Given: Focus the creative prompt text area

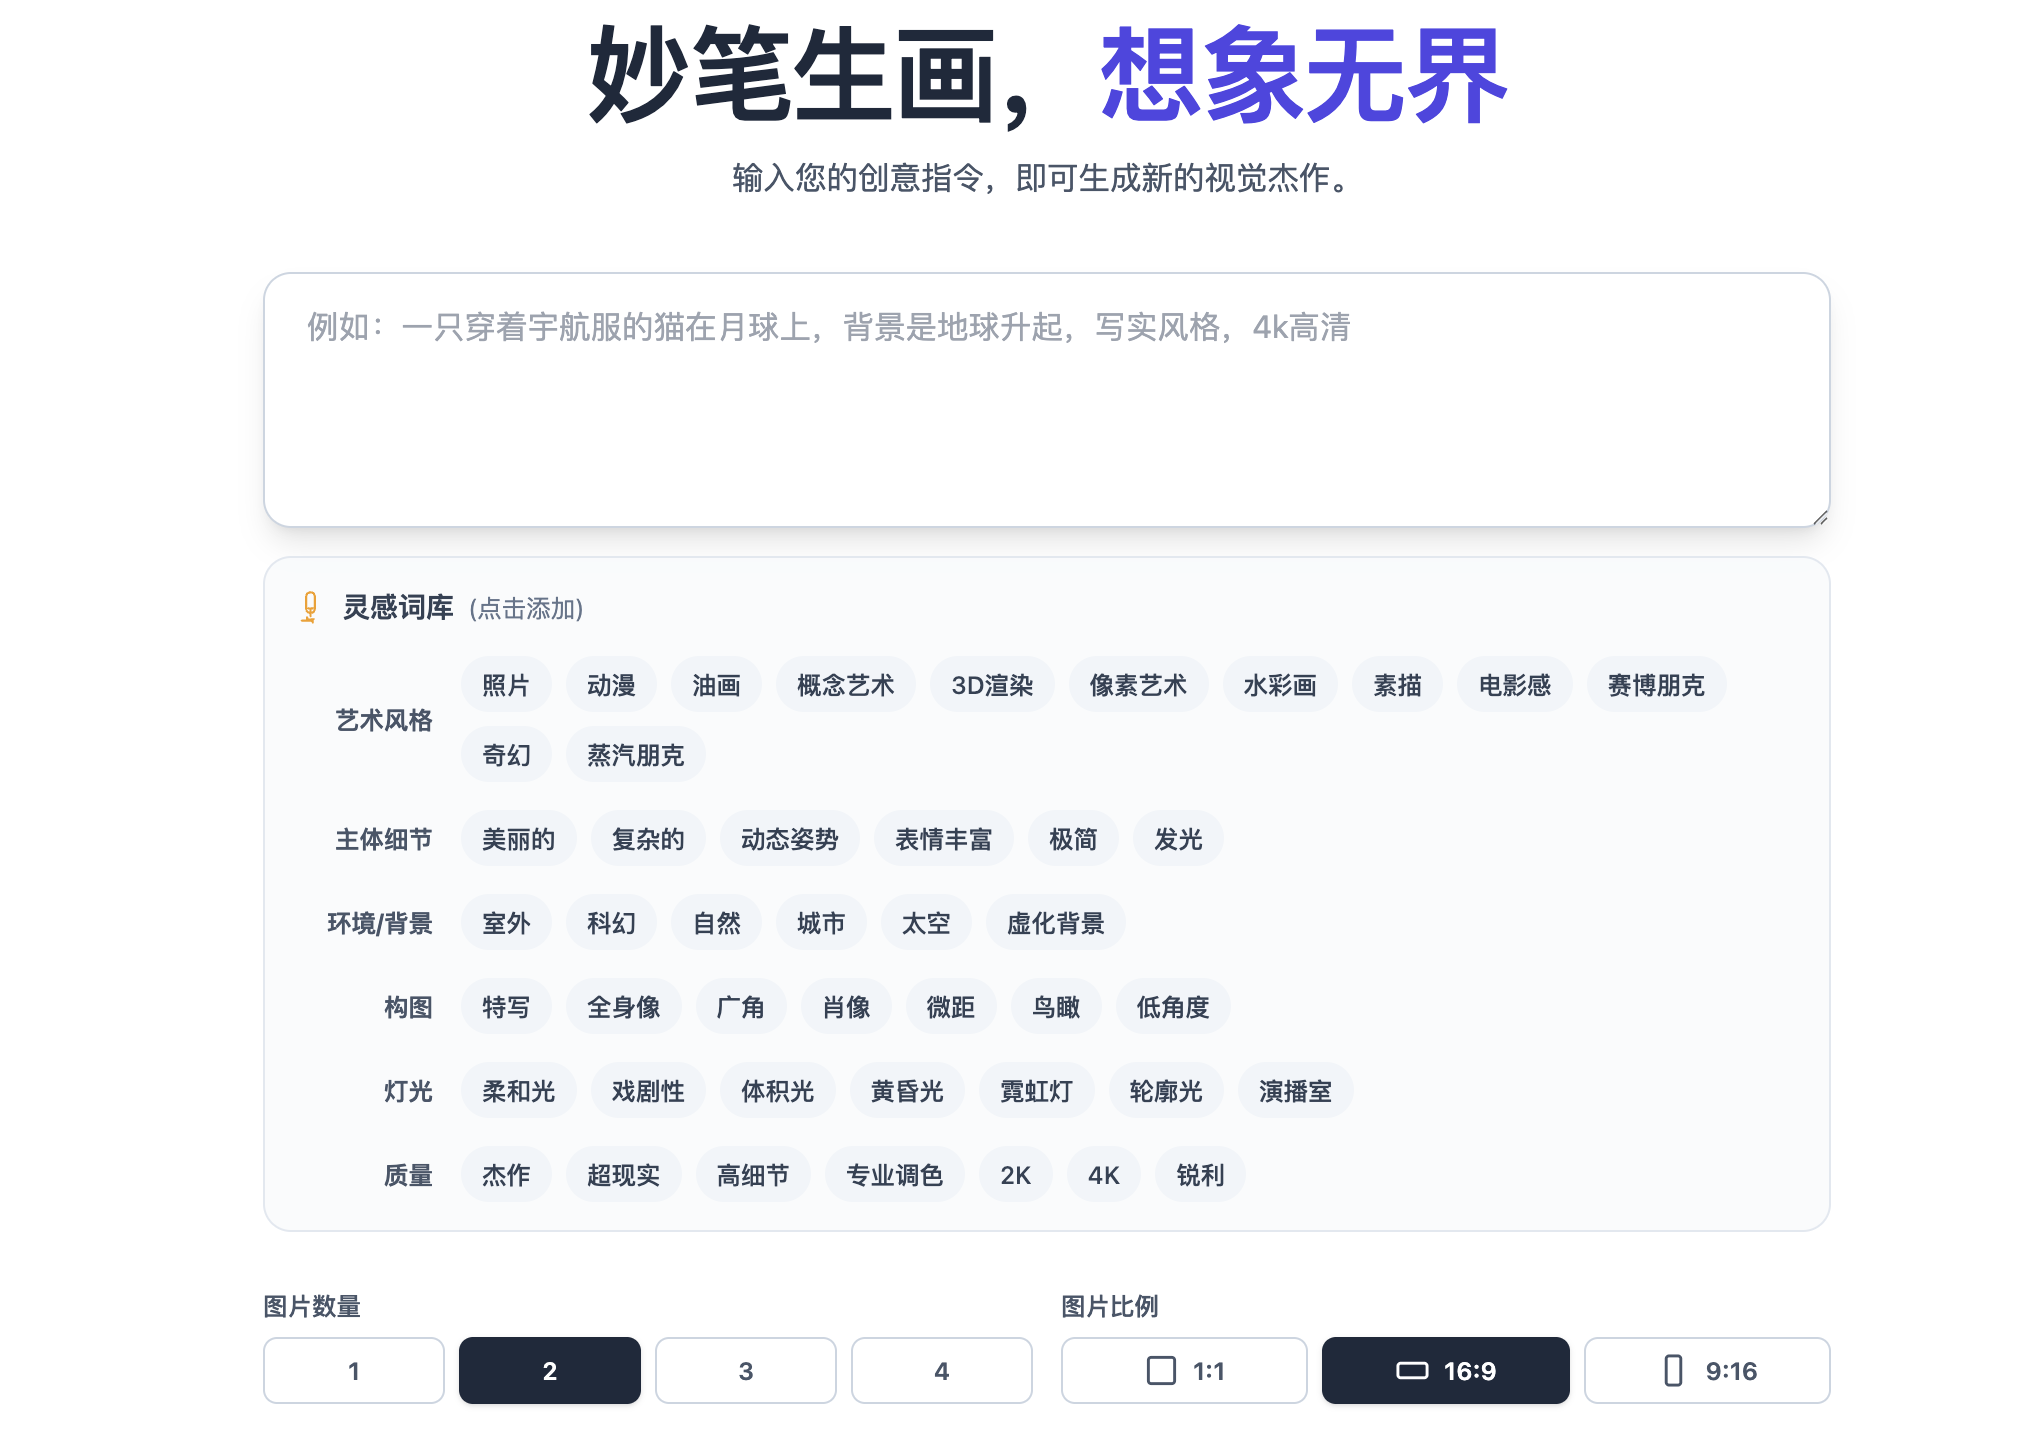Looking at the screenshot, I should point(1046,400).
